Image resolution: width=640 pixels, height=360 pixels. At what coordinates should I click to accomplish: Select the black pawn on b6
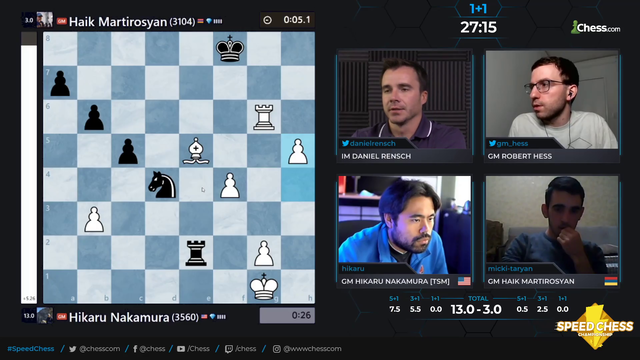click(94, 118)
